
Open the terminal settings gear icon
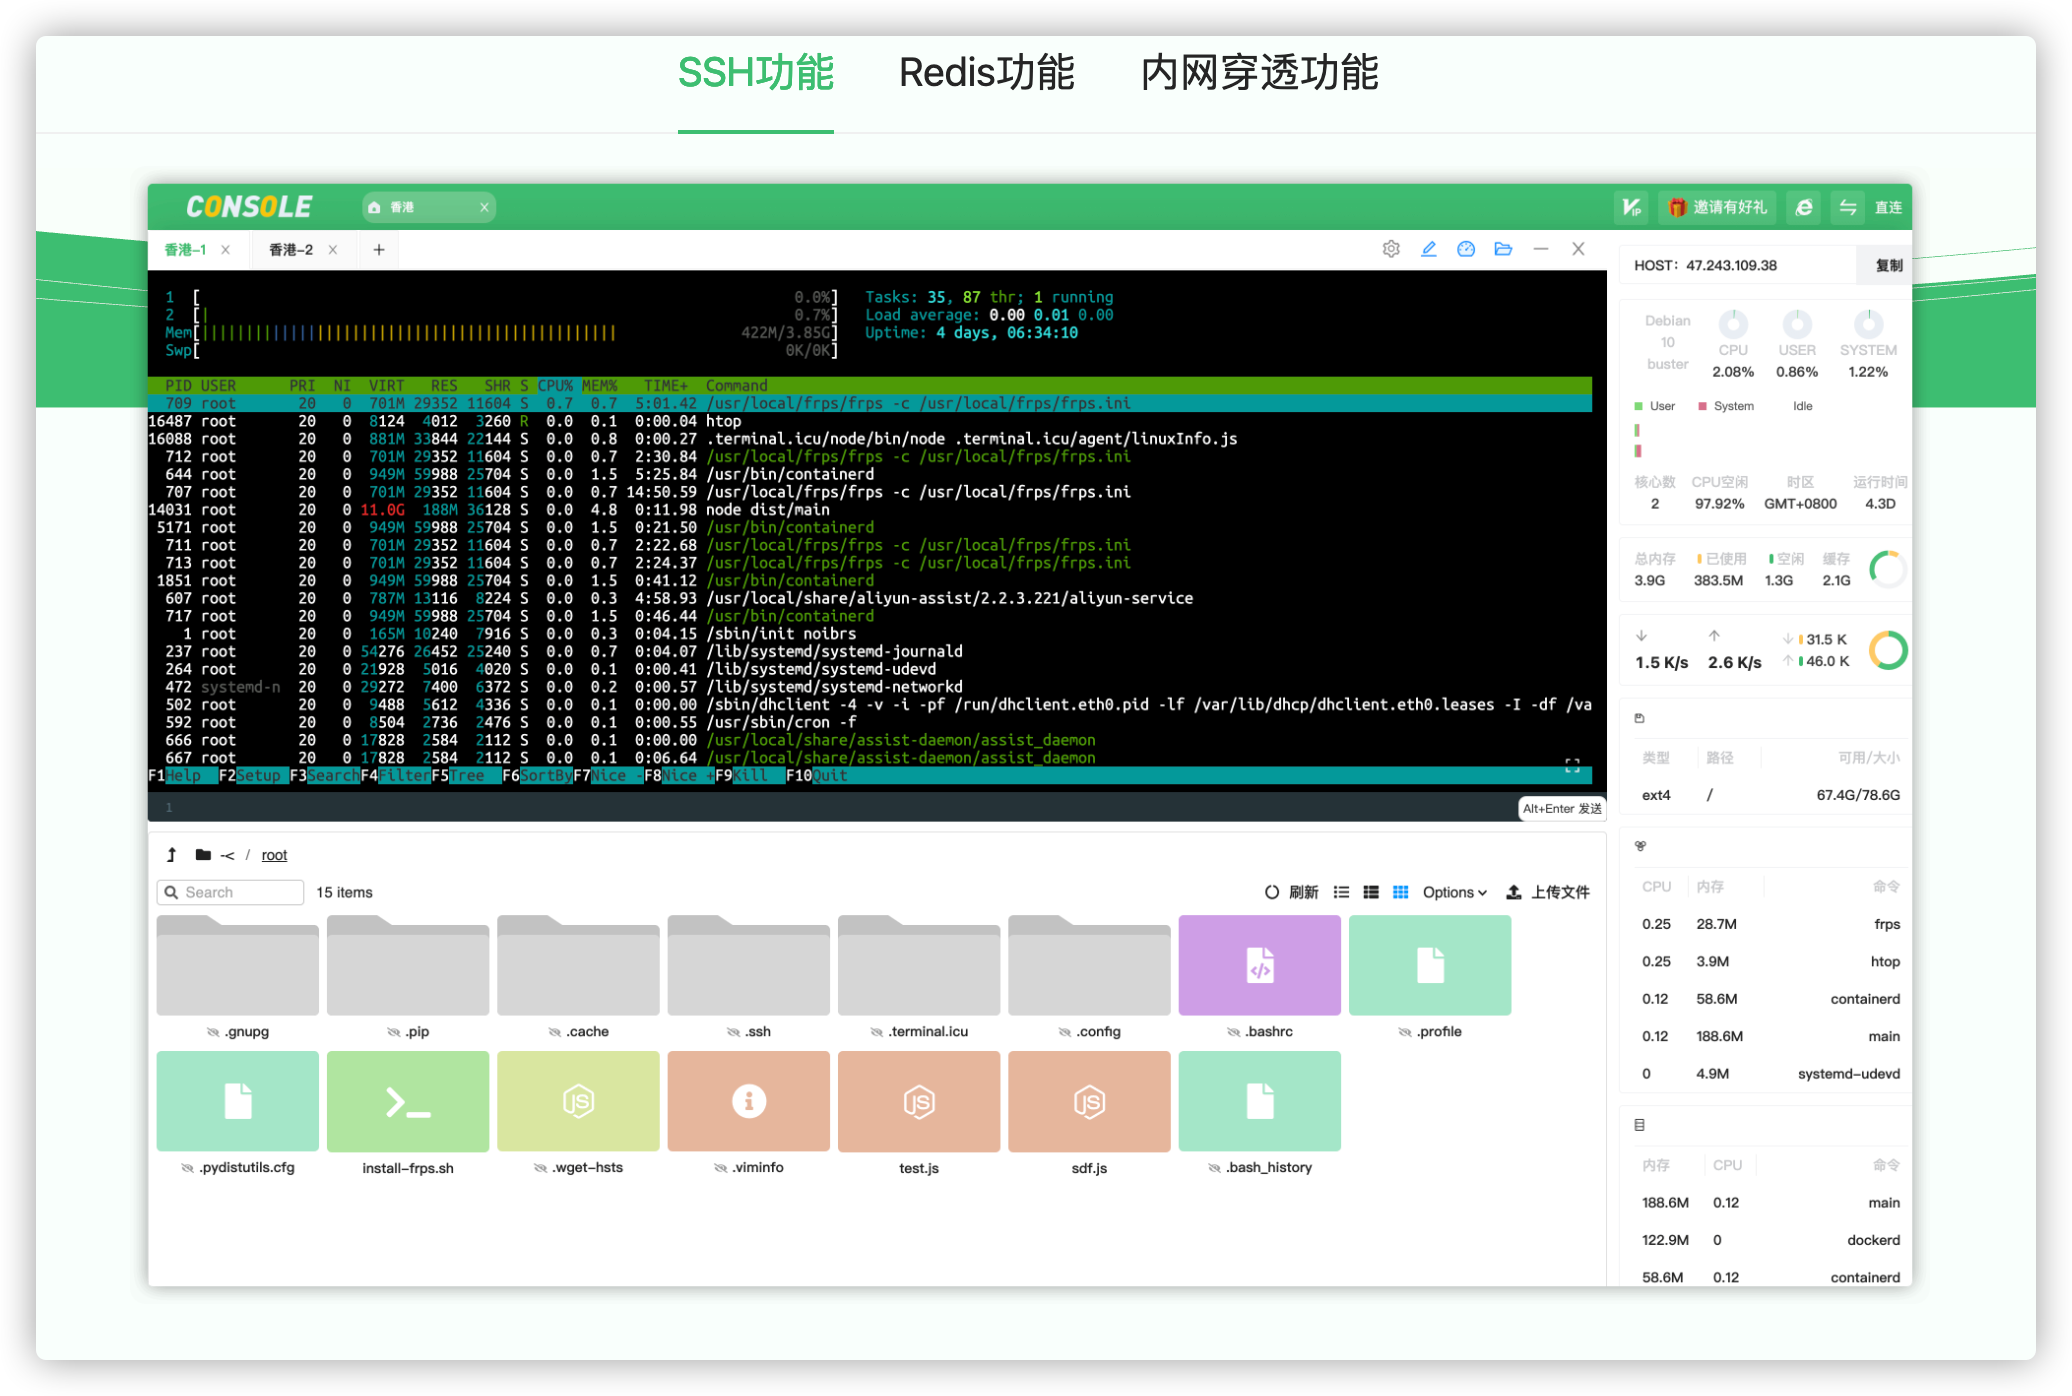tap(1390, 249)
